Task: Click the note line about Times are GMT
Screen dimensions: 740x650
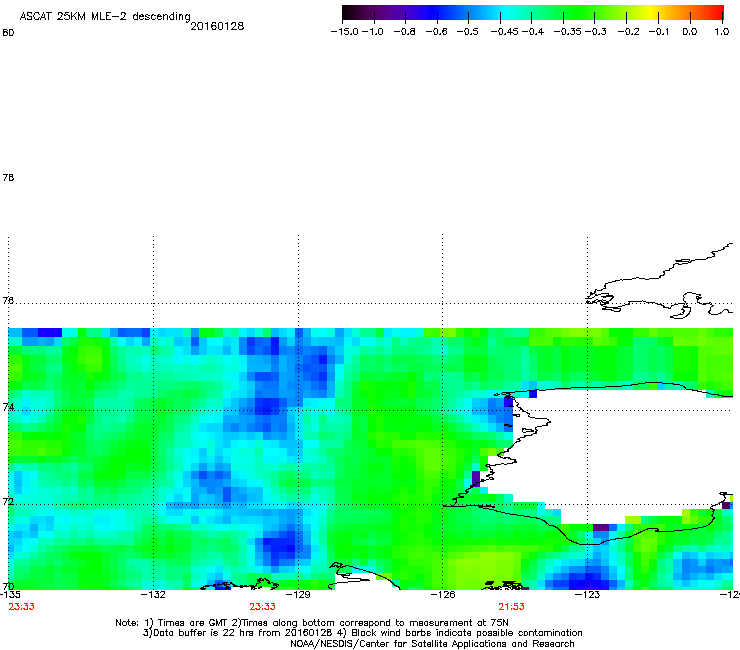Action: click(312, 623)
